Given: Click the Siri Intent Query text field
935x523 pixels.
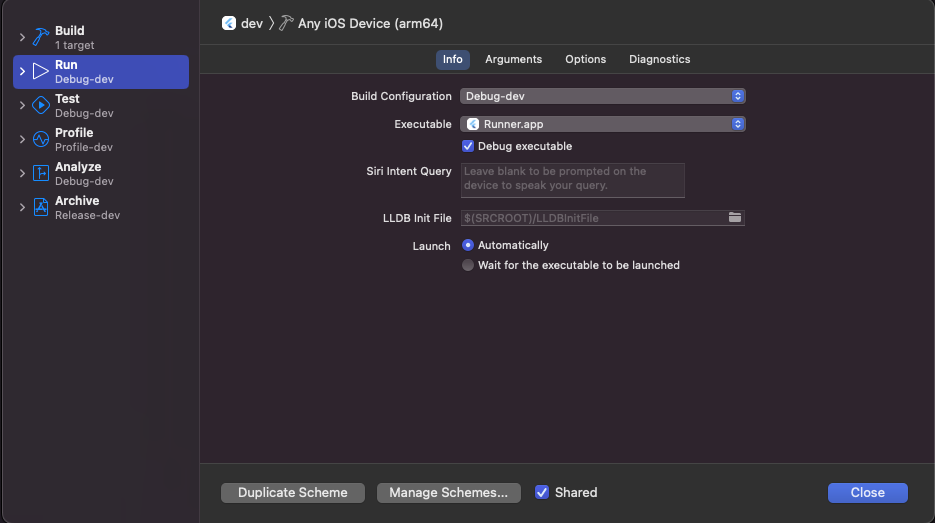Looking at the screenshot, I should (x=572, y=180).
